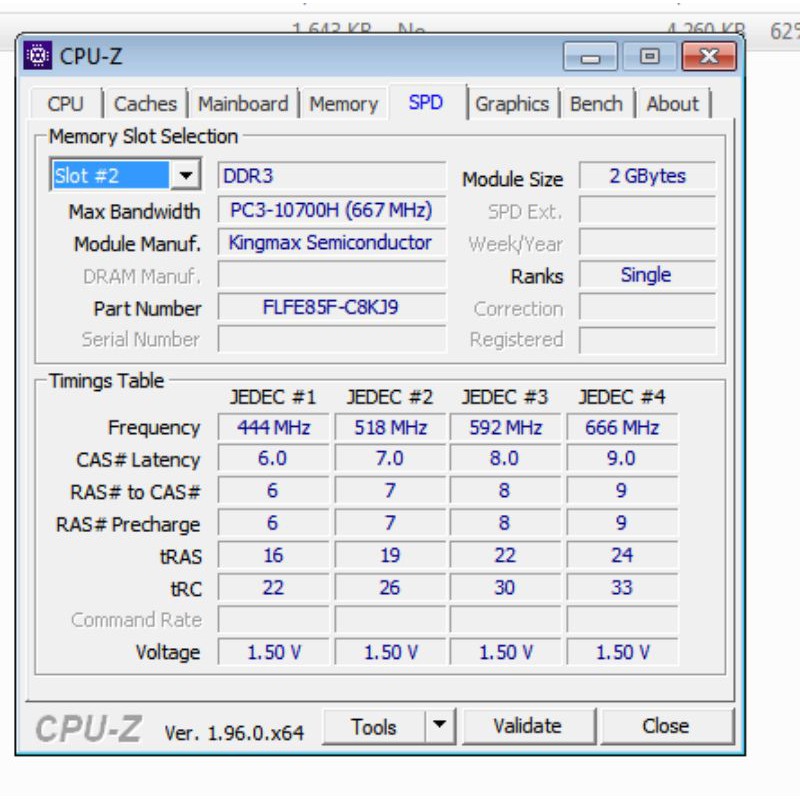This screenshot has width=800, height=800.
Task: Go to the Mainboard tab
Action: click(243, 104)
